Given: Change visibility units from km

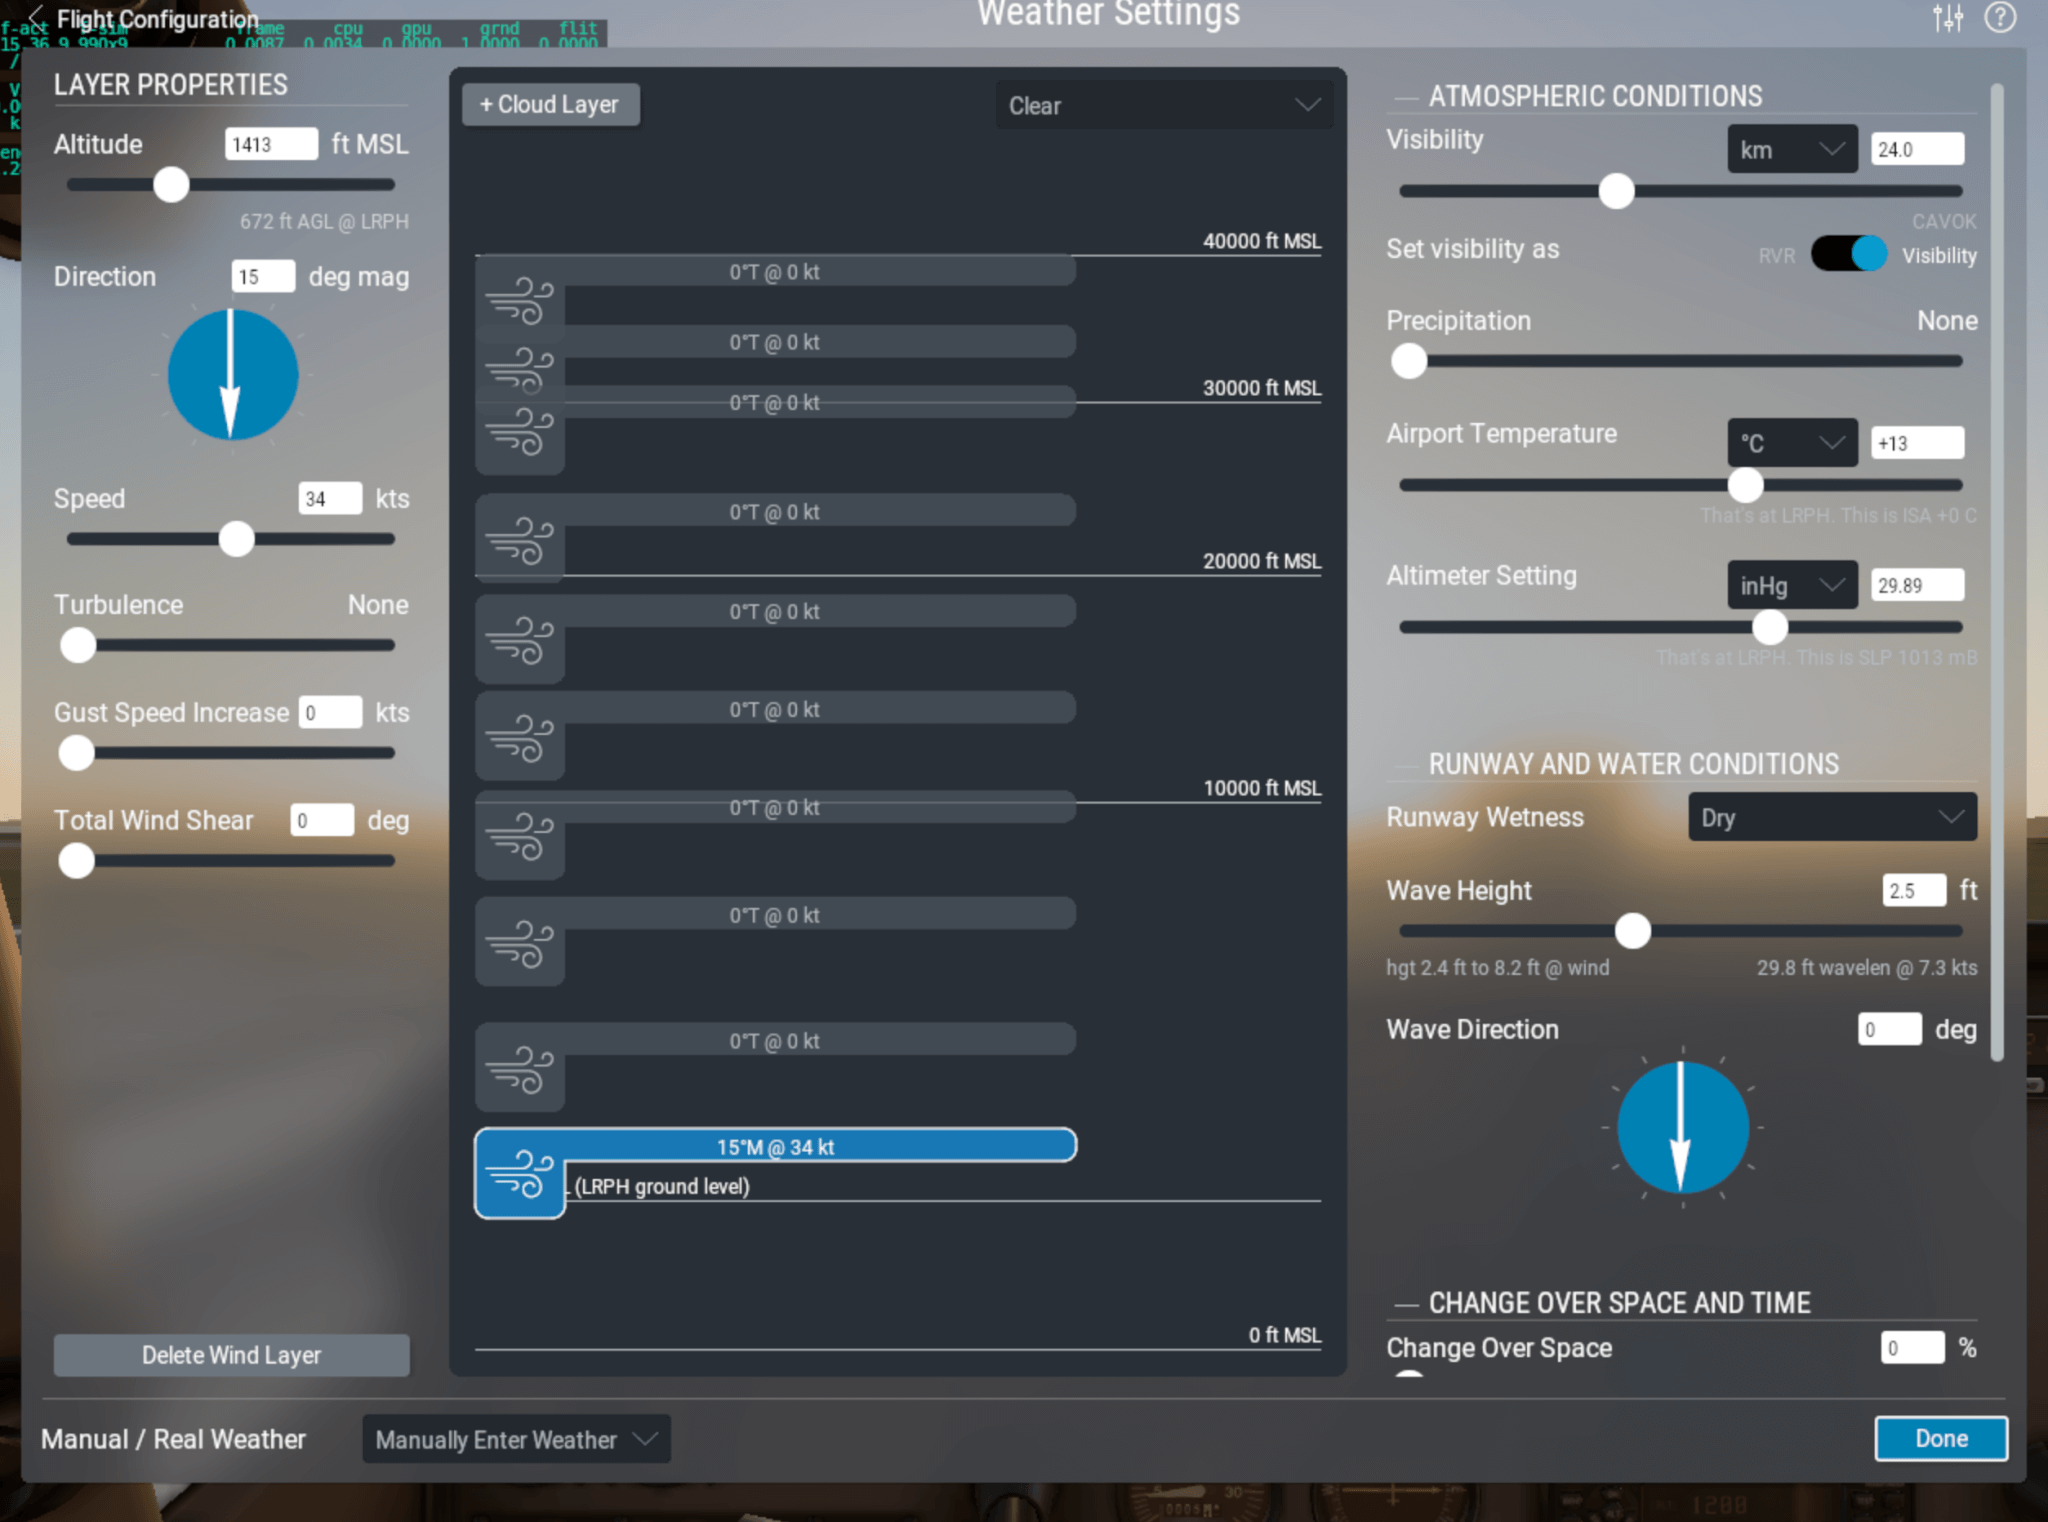Looking at the screenshot, I should [1791, 148].
